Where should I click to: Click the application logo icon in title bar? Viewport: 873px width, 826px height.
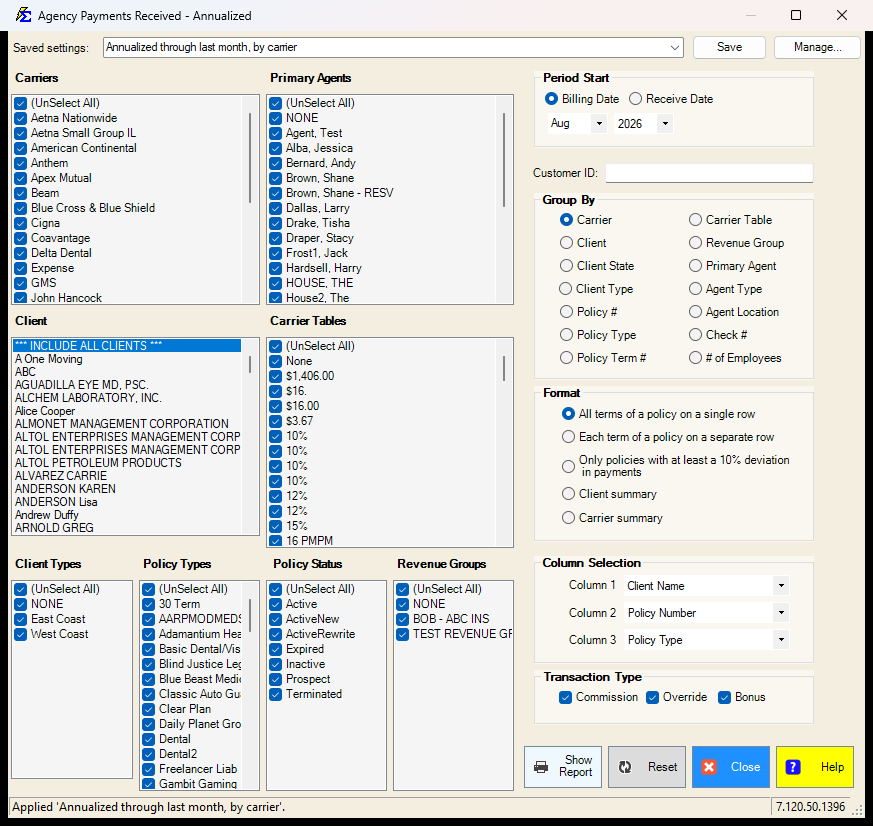click(x=23, y=15)
